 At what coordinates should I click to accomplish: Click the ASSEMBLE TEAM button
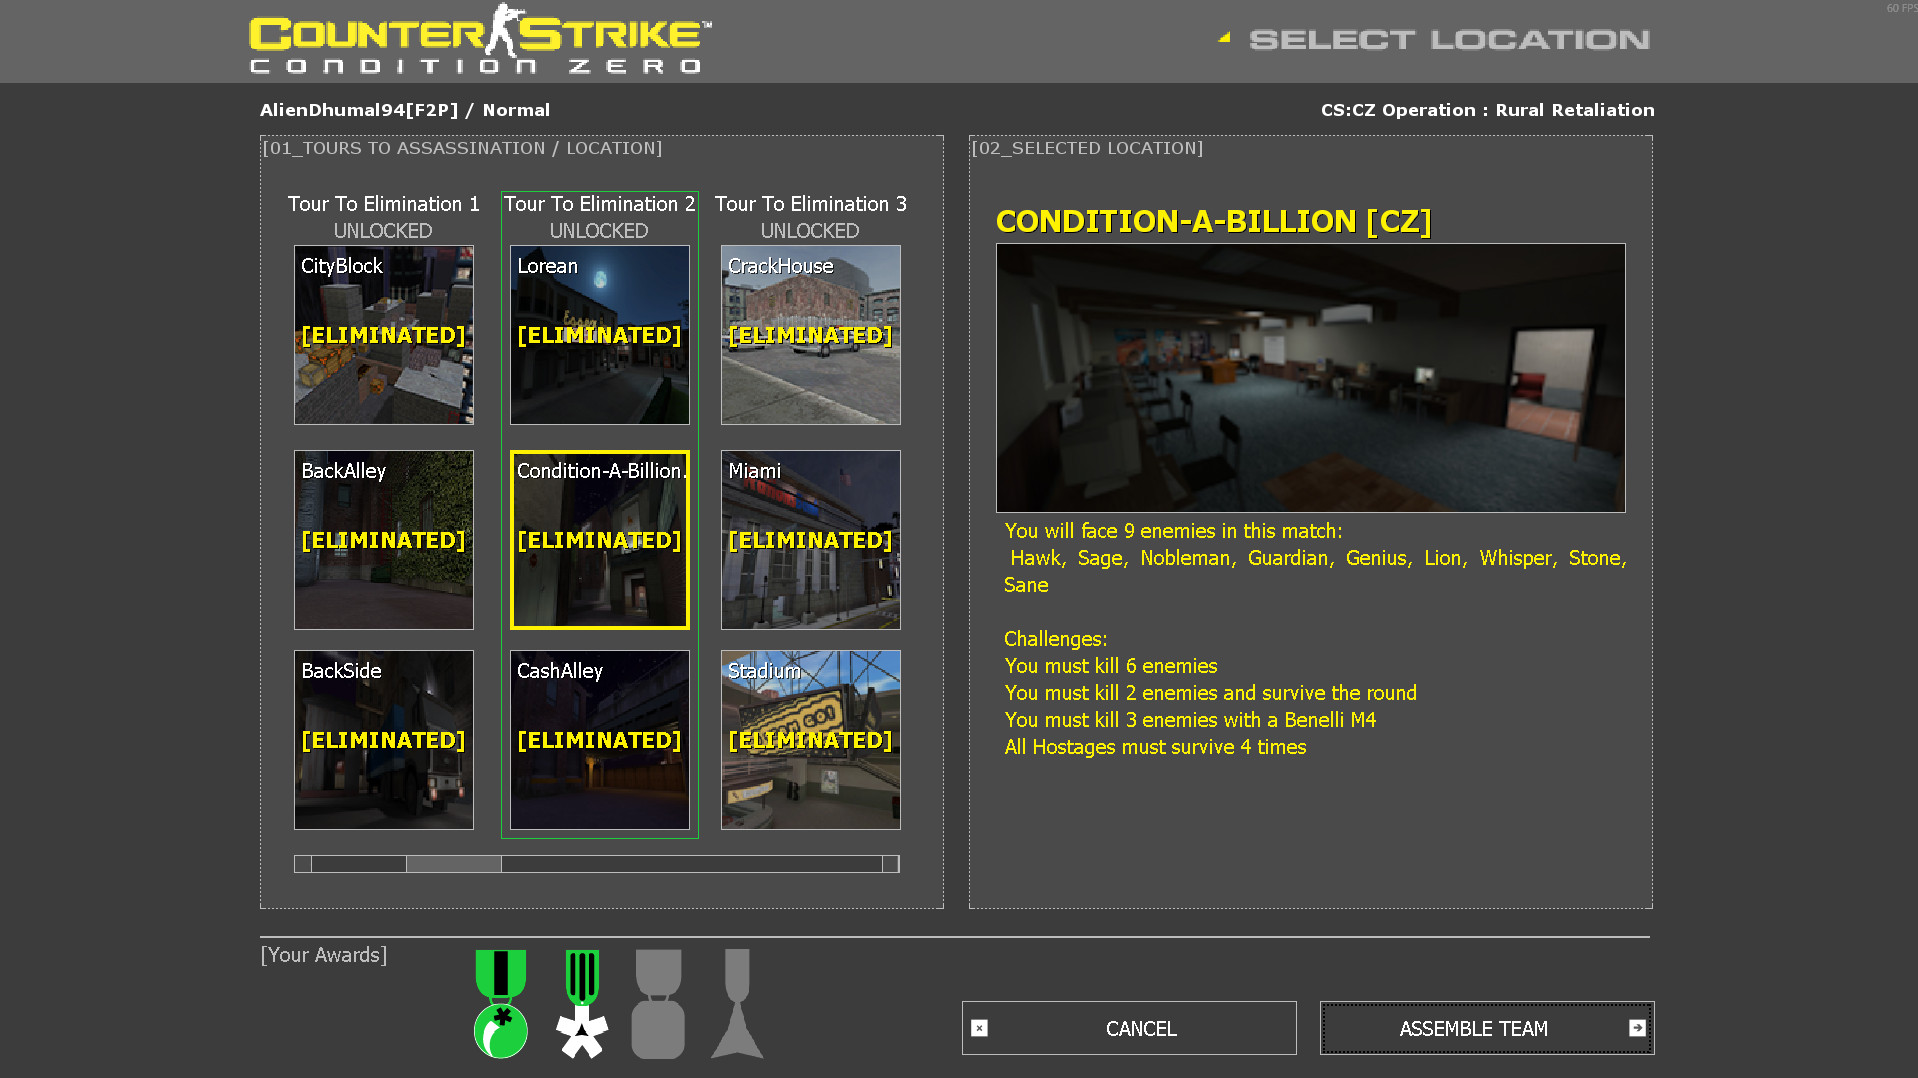click(x=1487, y=1028)
